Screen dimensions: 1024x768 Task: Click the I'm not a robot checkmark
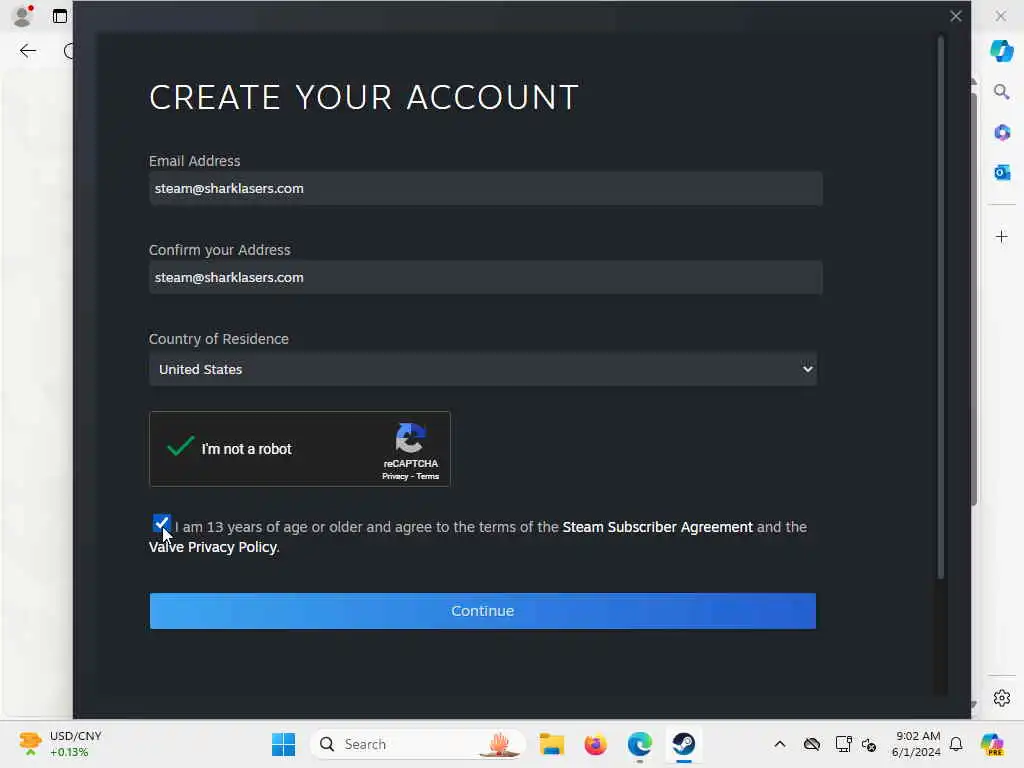[x=180, y=446]
